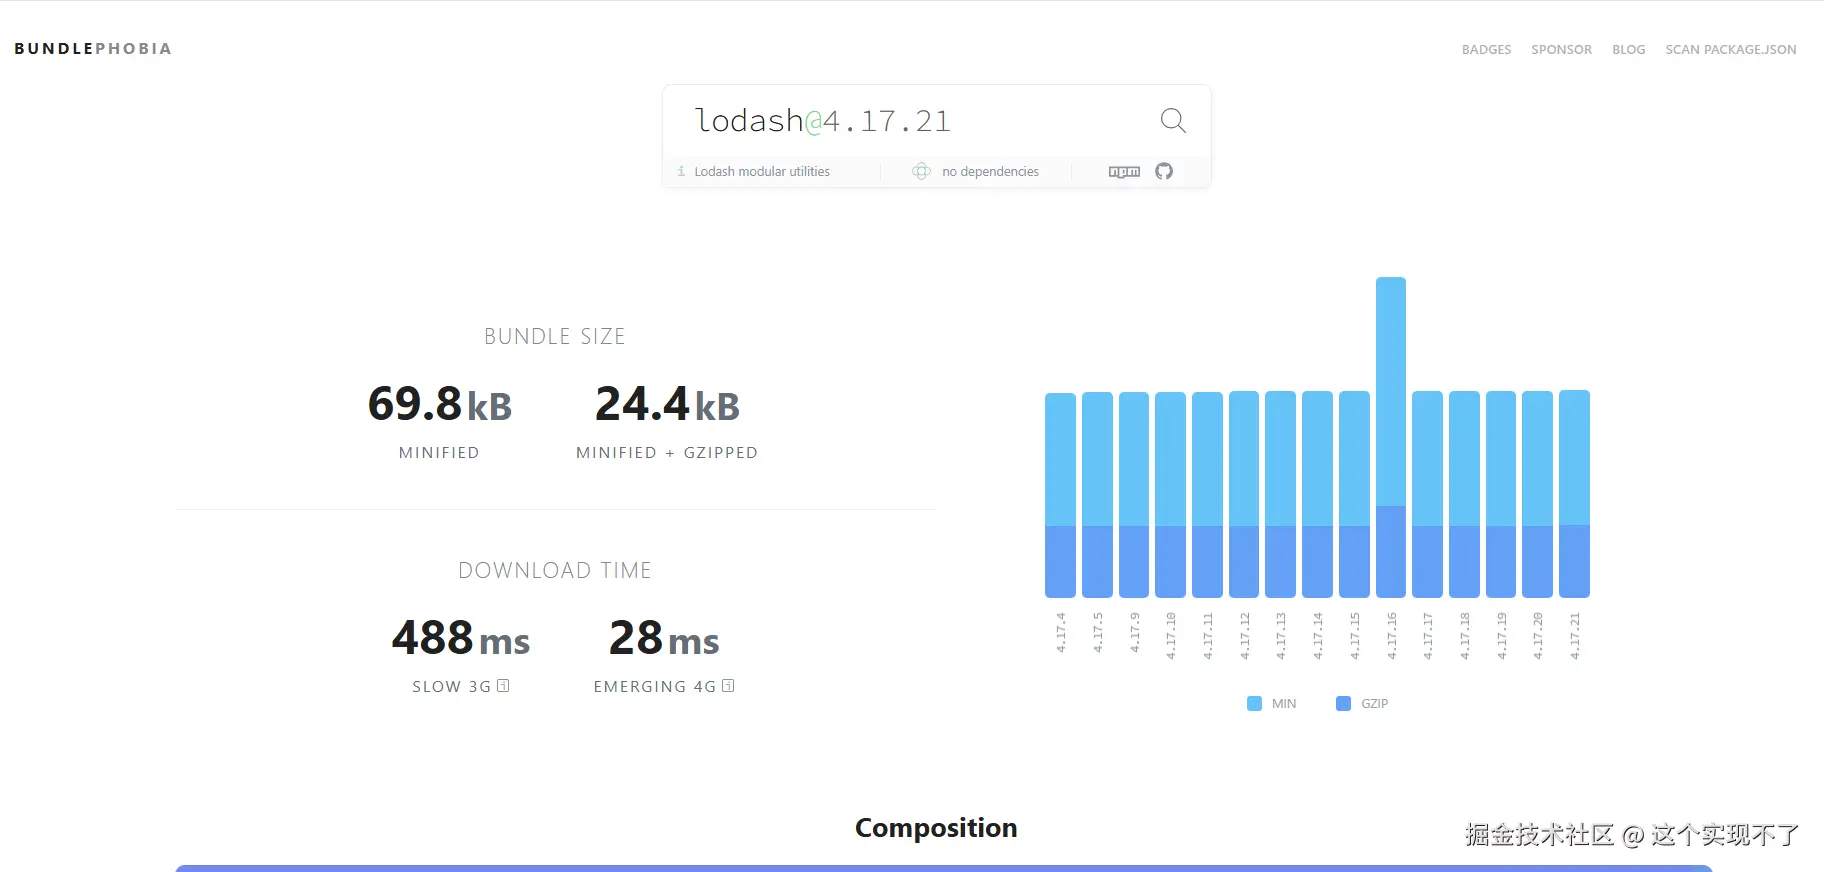This screenshot has width=1824, height=872.
Task: Click the MINIFIED + GZIPPED label
Action: [x=667, y=452]
